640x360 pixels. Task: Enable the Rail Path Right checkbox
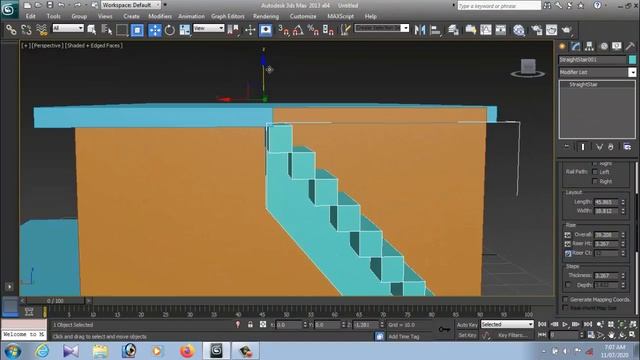[595, 181]
